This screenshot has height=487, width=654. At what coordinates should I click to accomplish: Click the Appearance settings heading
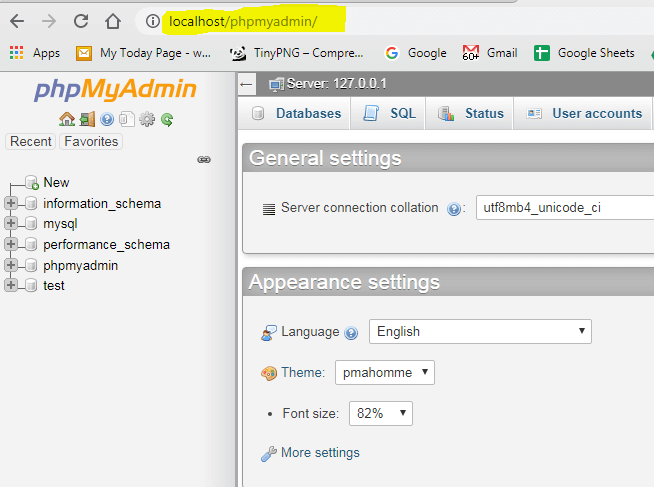[344, 282]
